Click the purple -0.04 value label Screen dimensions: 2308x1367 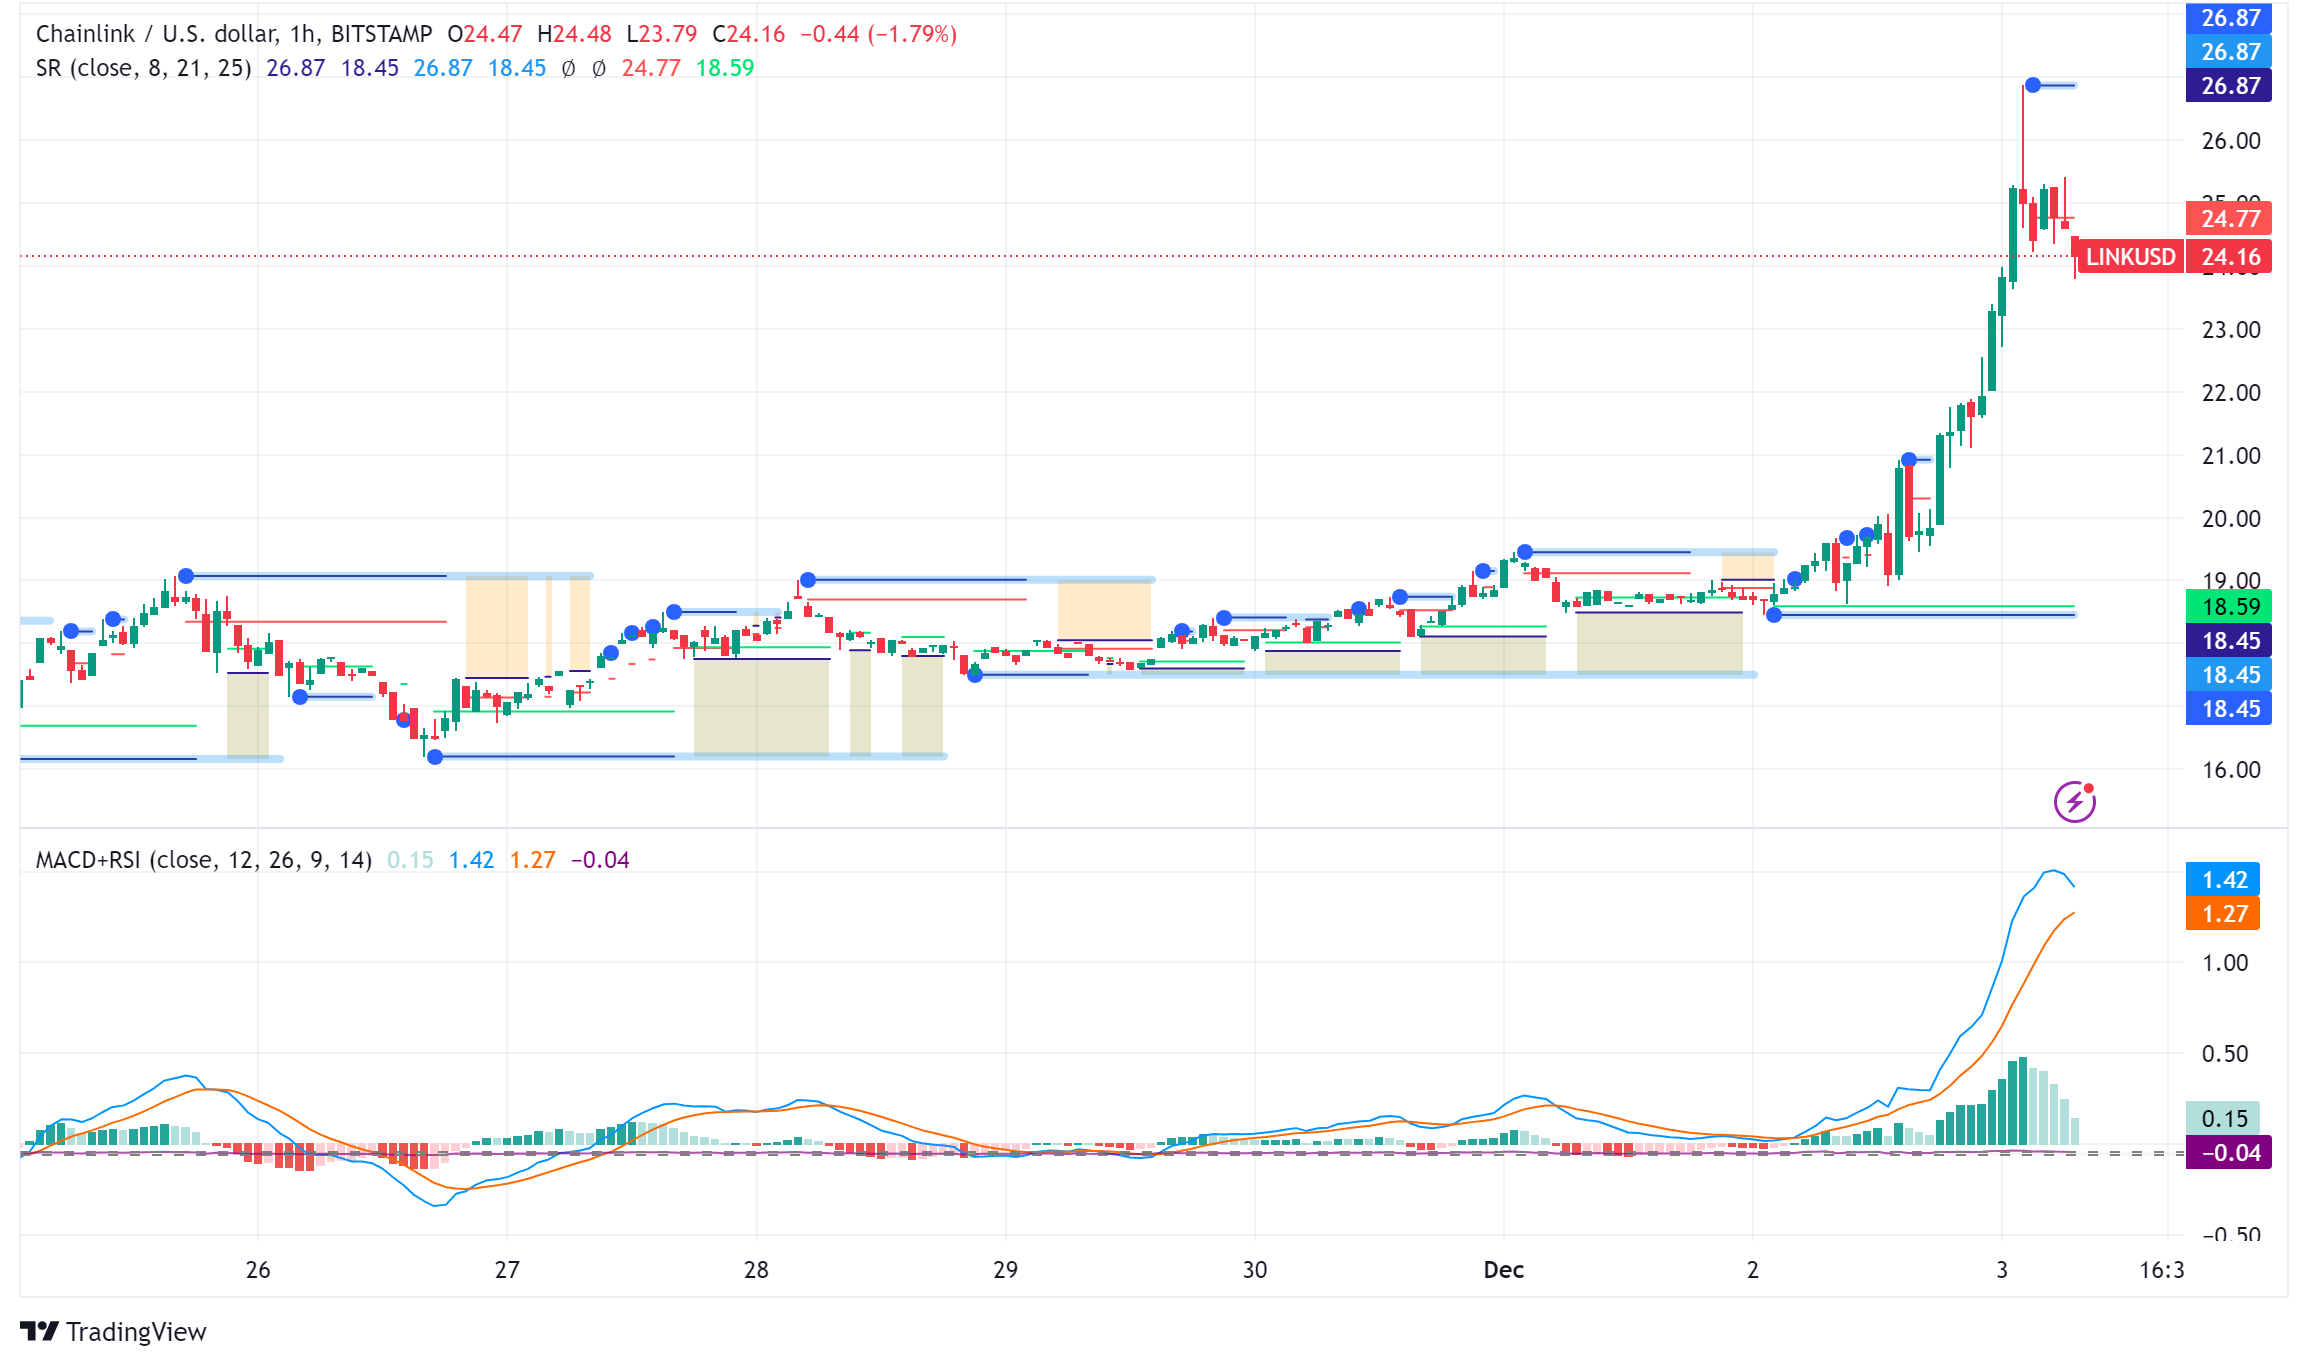2230,1153
